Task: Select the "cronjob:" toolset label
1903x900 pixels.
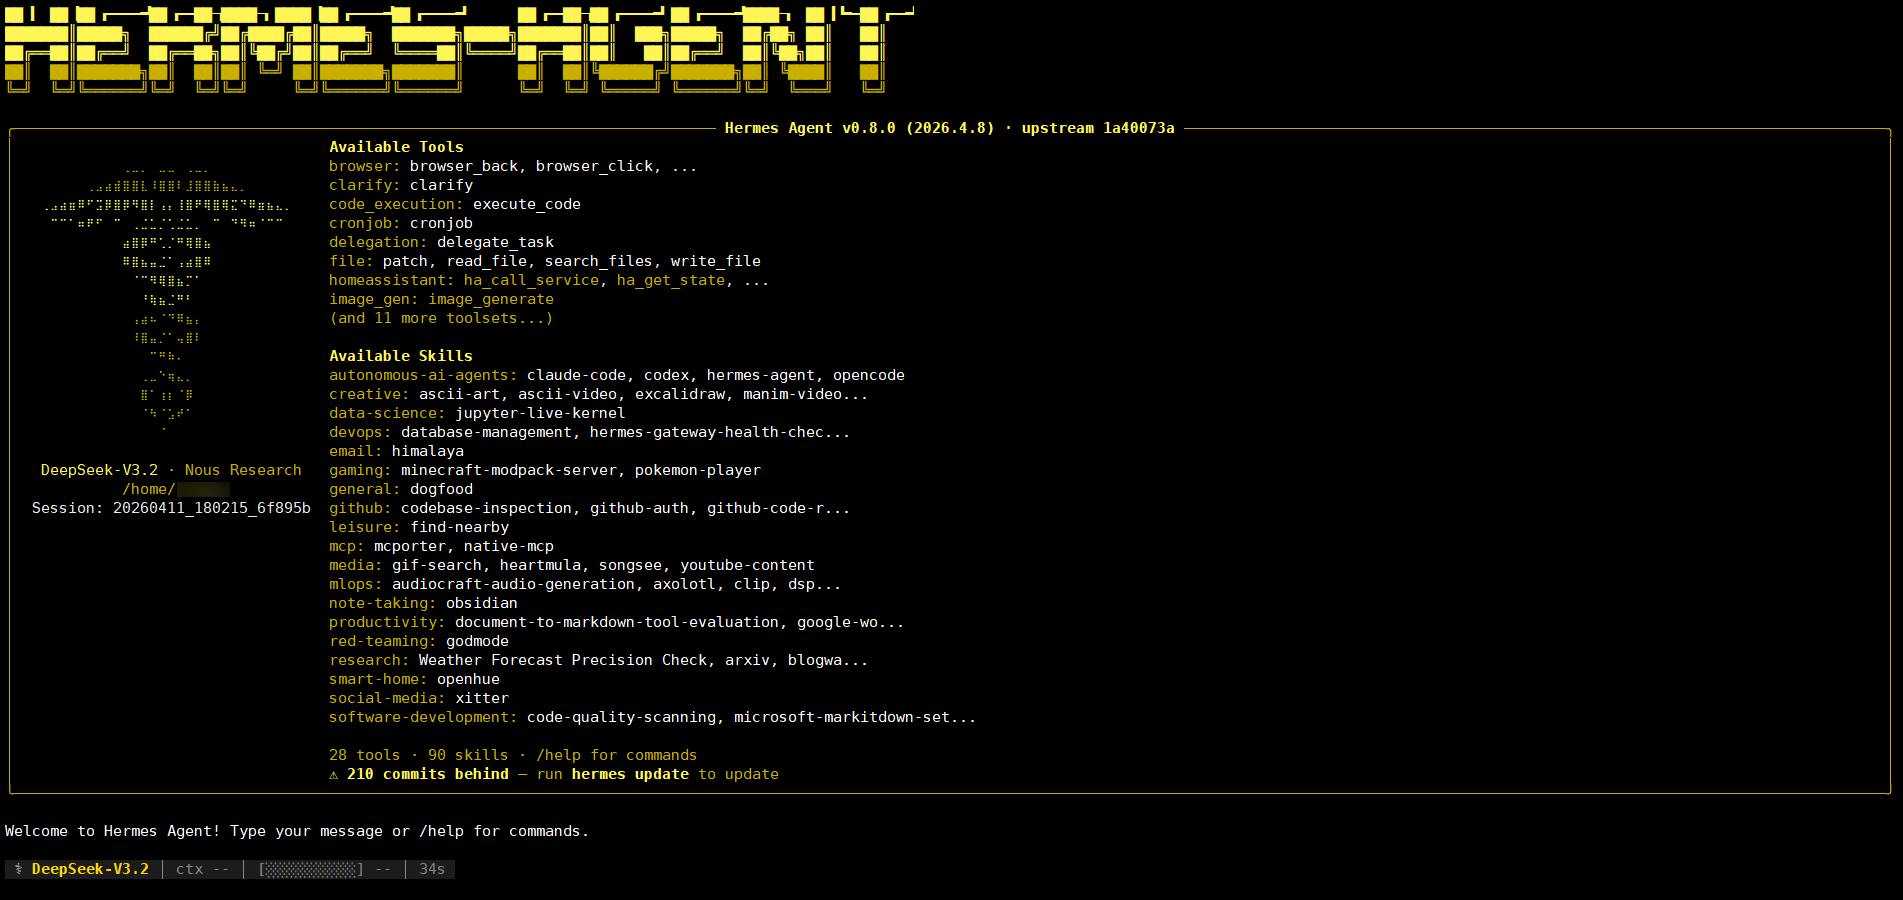Action: coord(365,223)
